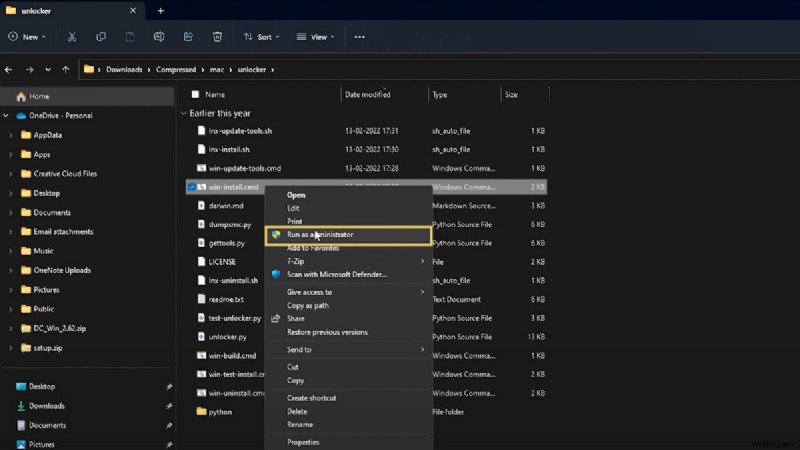
Task: Sort by the Name column header
Action: pos(215,94)
